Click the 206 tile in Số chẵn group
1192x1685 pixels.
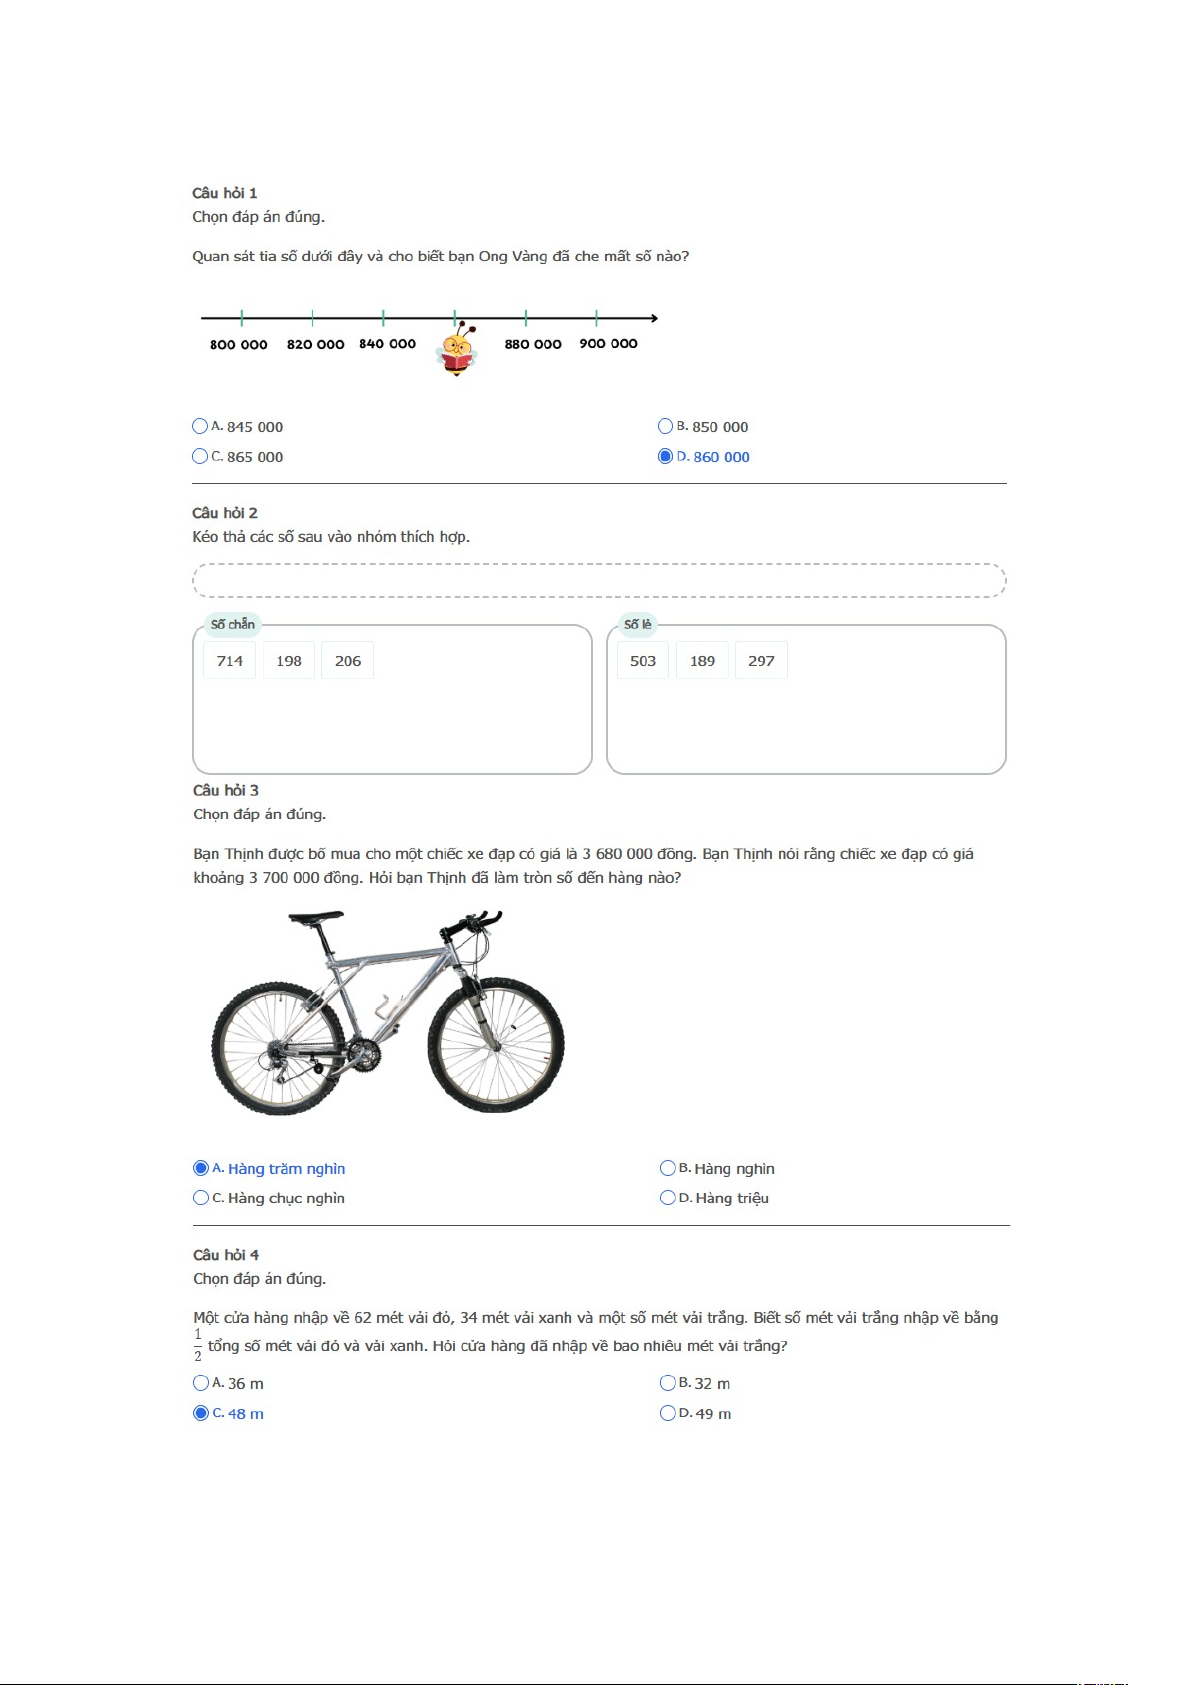coord(348,661)
